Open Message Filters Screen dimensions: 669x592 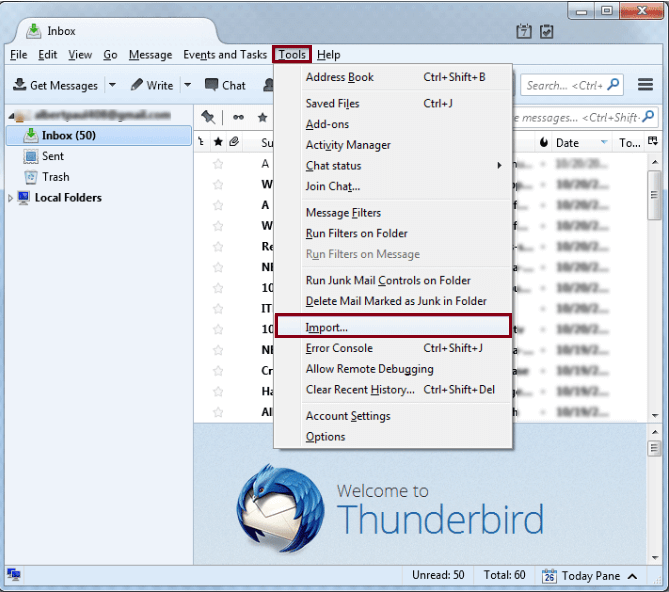click(393, 212)
